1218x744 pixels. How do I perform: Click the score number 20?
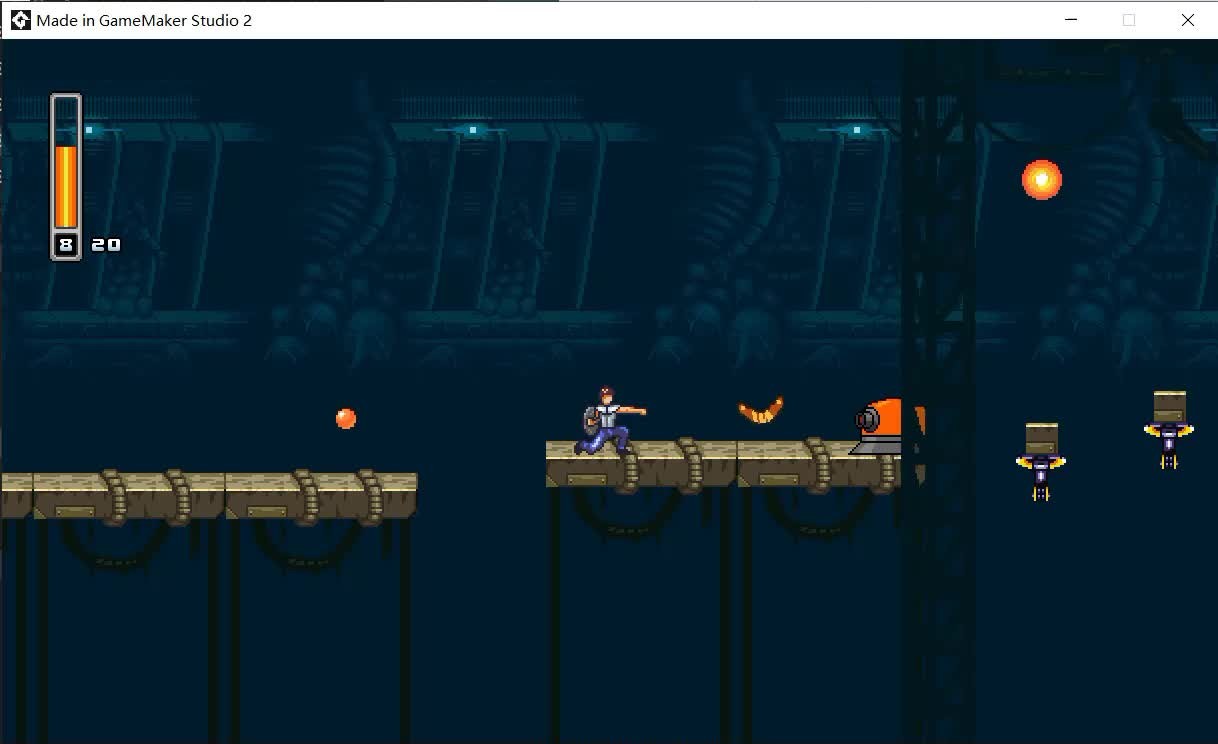click(106, 245)
